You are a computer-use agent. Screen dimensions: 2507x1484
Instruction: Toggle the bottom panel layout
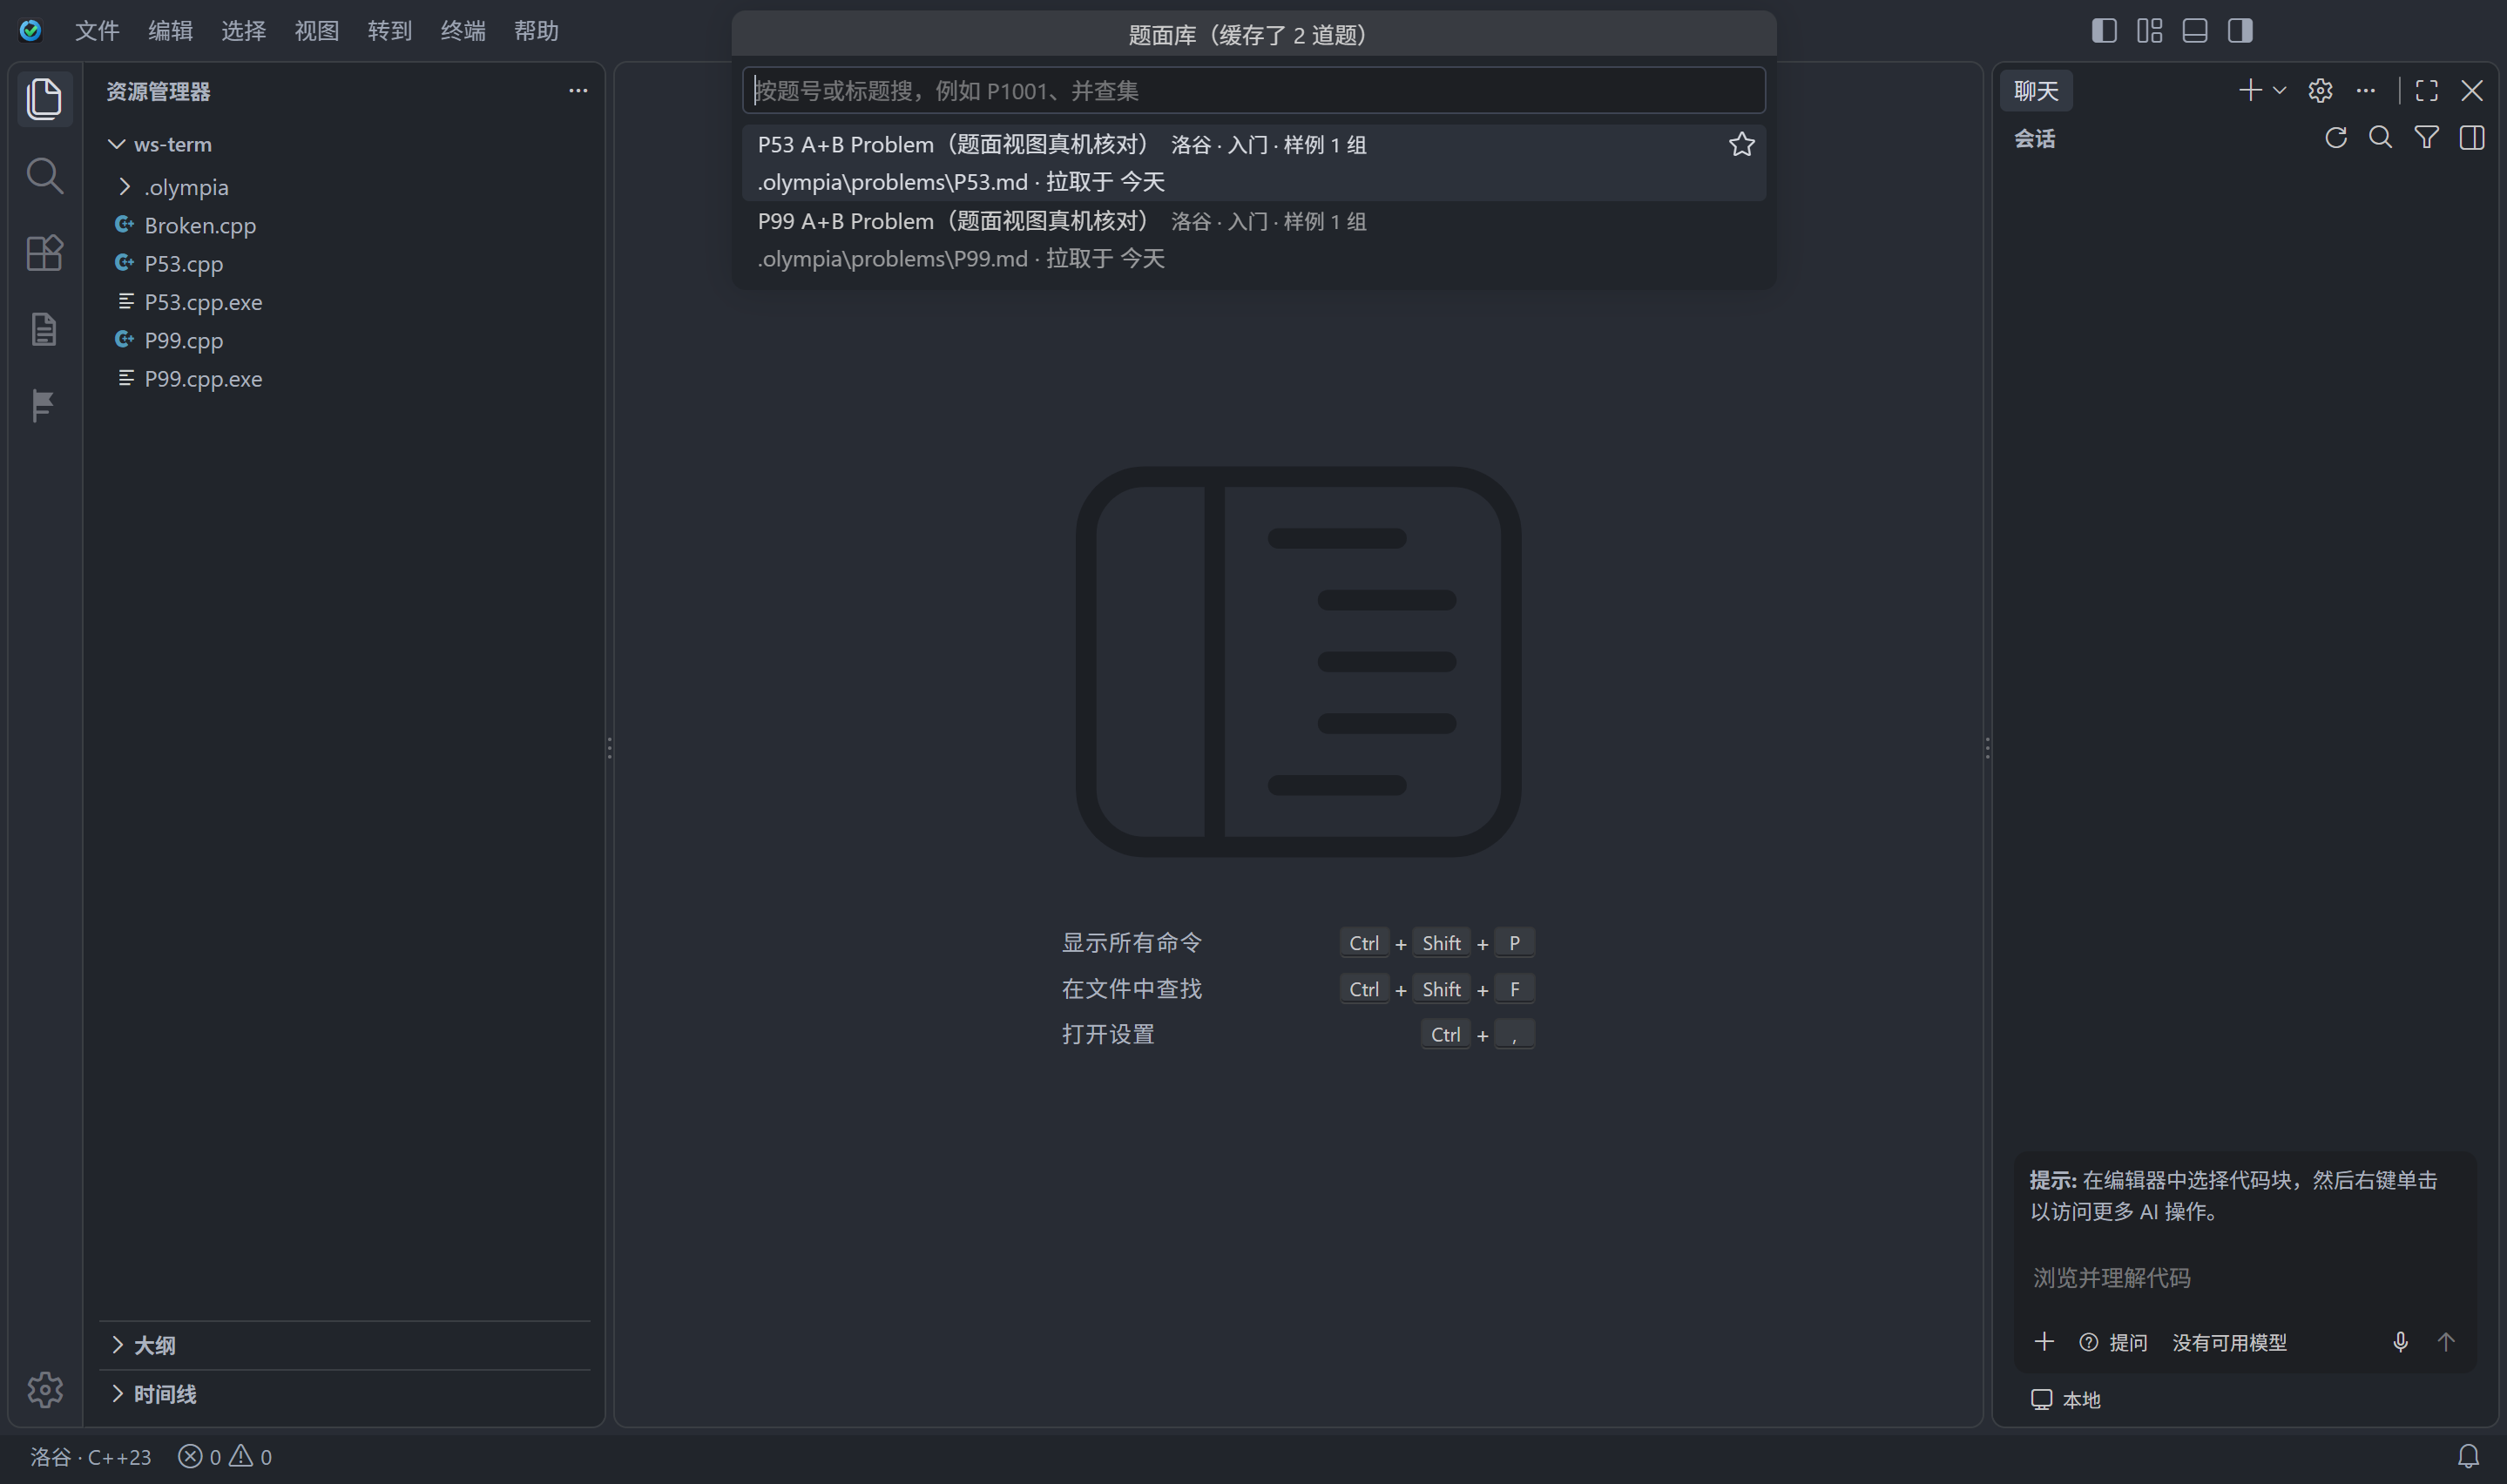point(2195,31)
